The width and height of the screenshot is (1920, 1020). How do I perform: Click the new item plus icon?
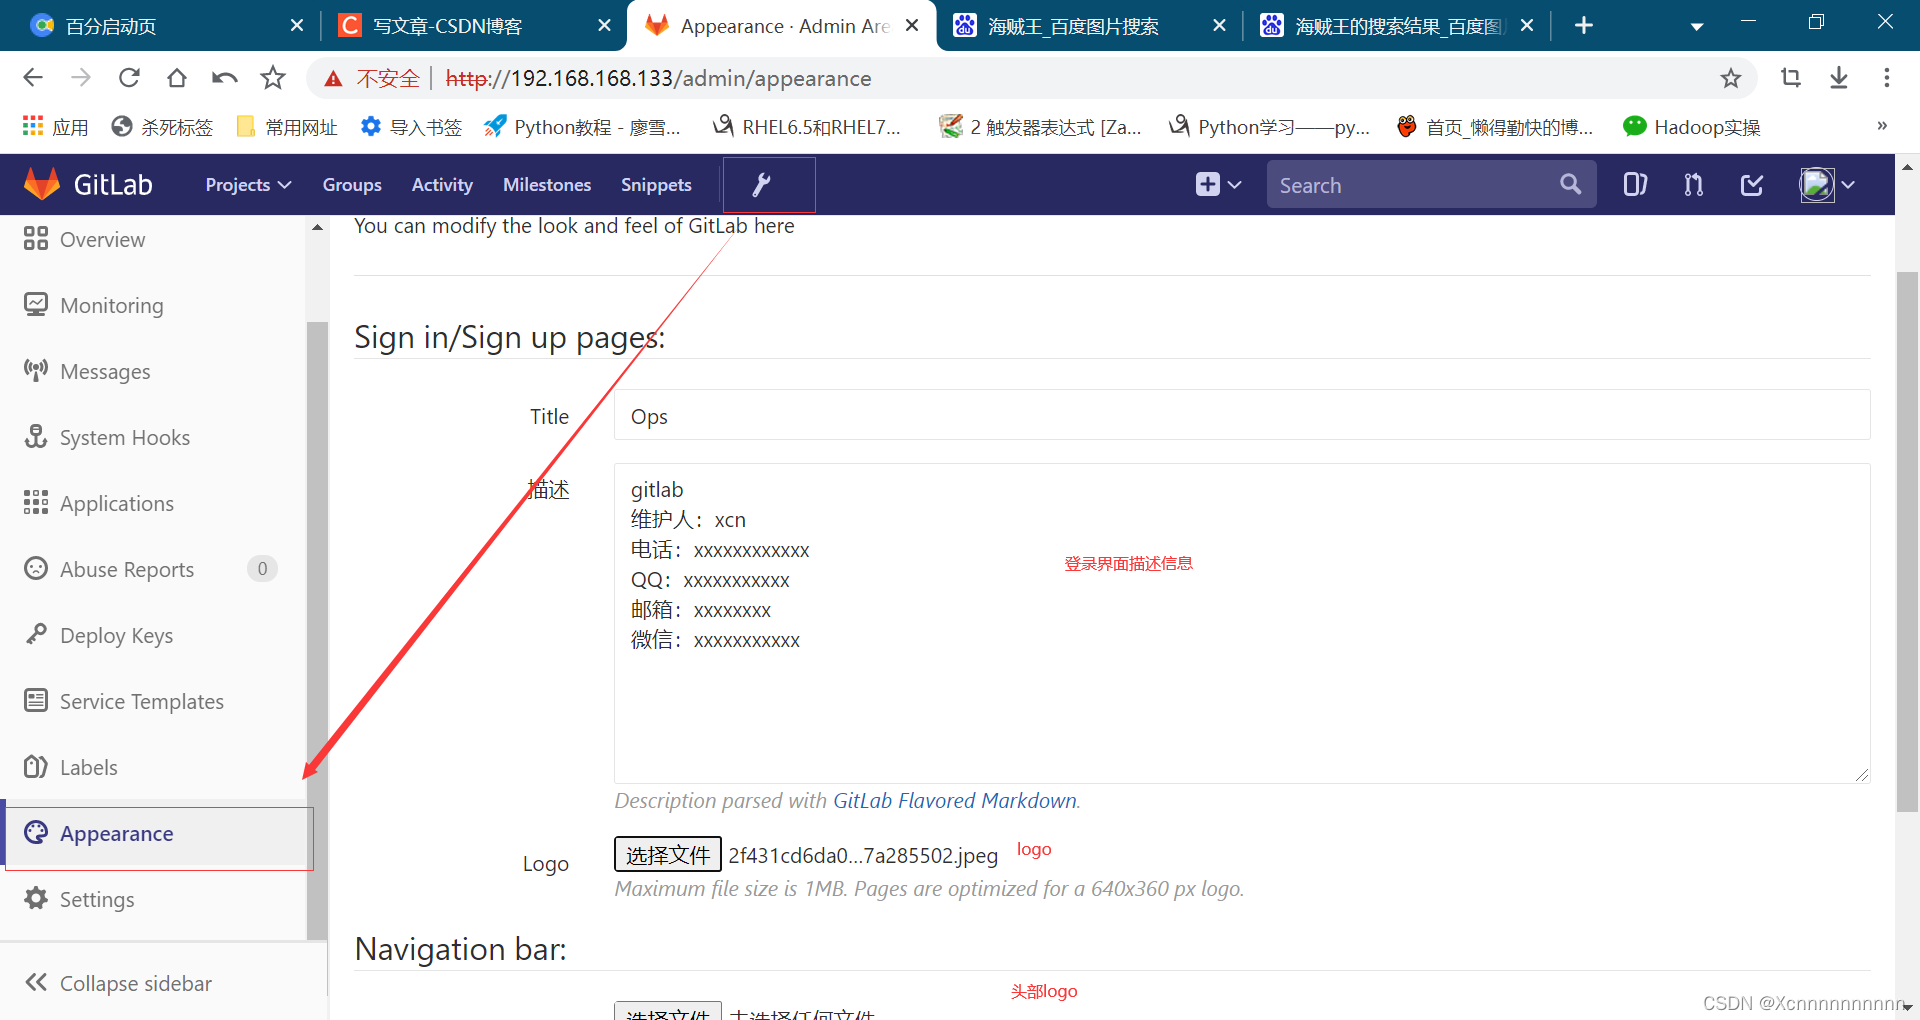pos(1207,185)
